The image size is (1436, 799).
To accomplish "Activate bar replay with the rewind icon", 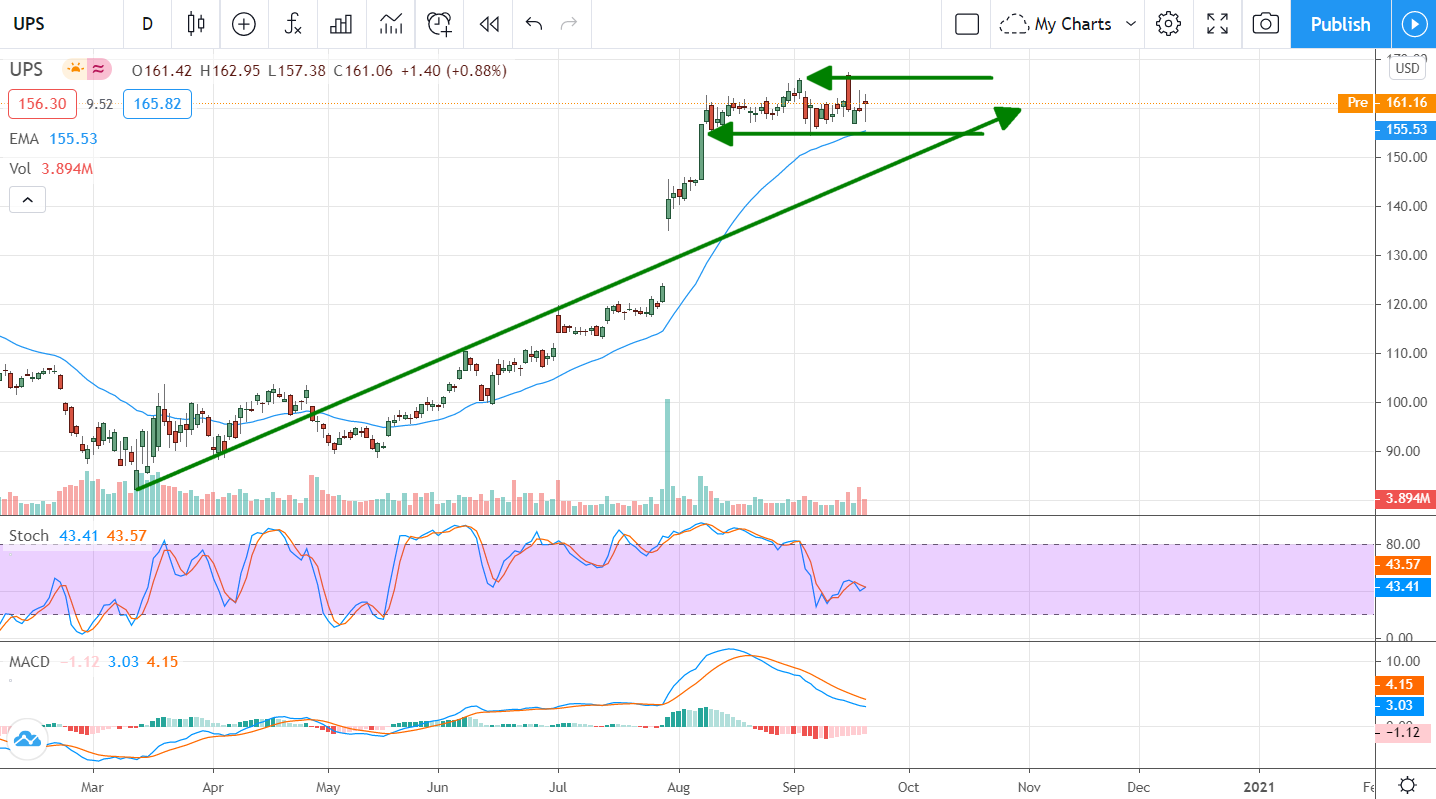I will click(x=488, y=23).
